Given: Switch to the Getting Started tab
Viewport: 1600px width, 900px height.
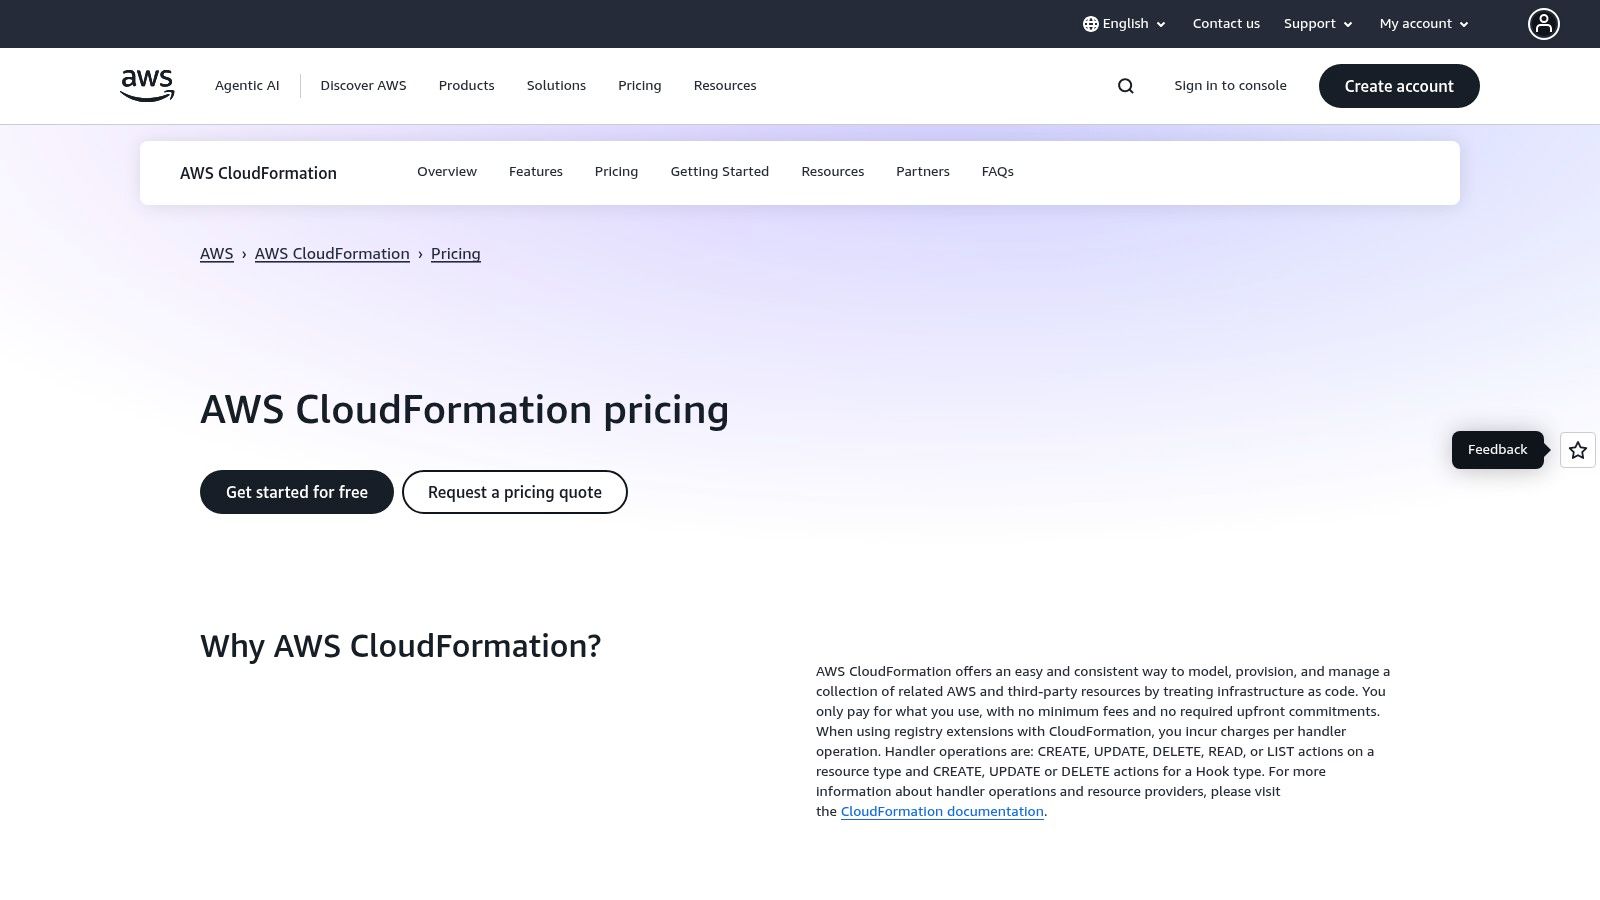Looking at the screenshot, I should [720, 172].
